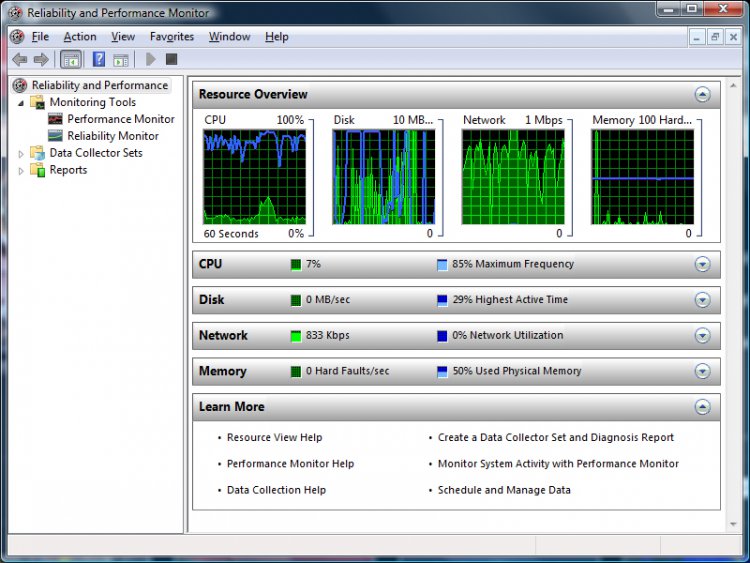Click the green Disk MB/sec indicator square
The height and width of the screenshot is (563, 750).
click(296, 300)
